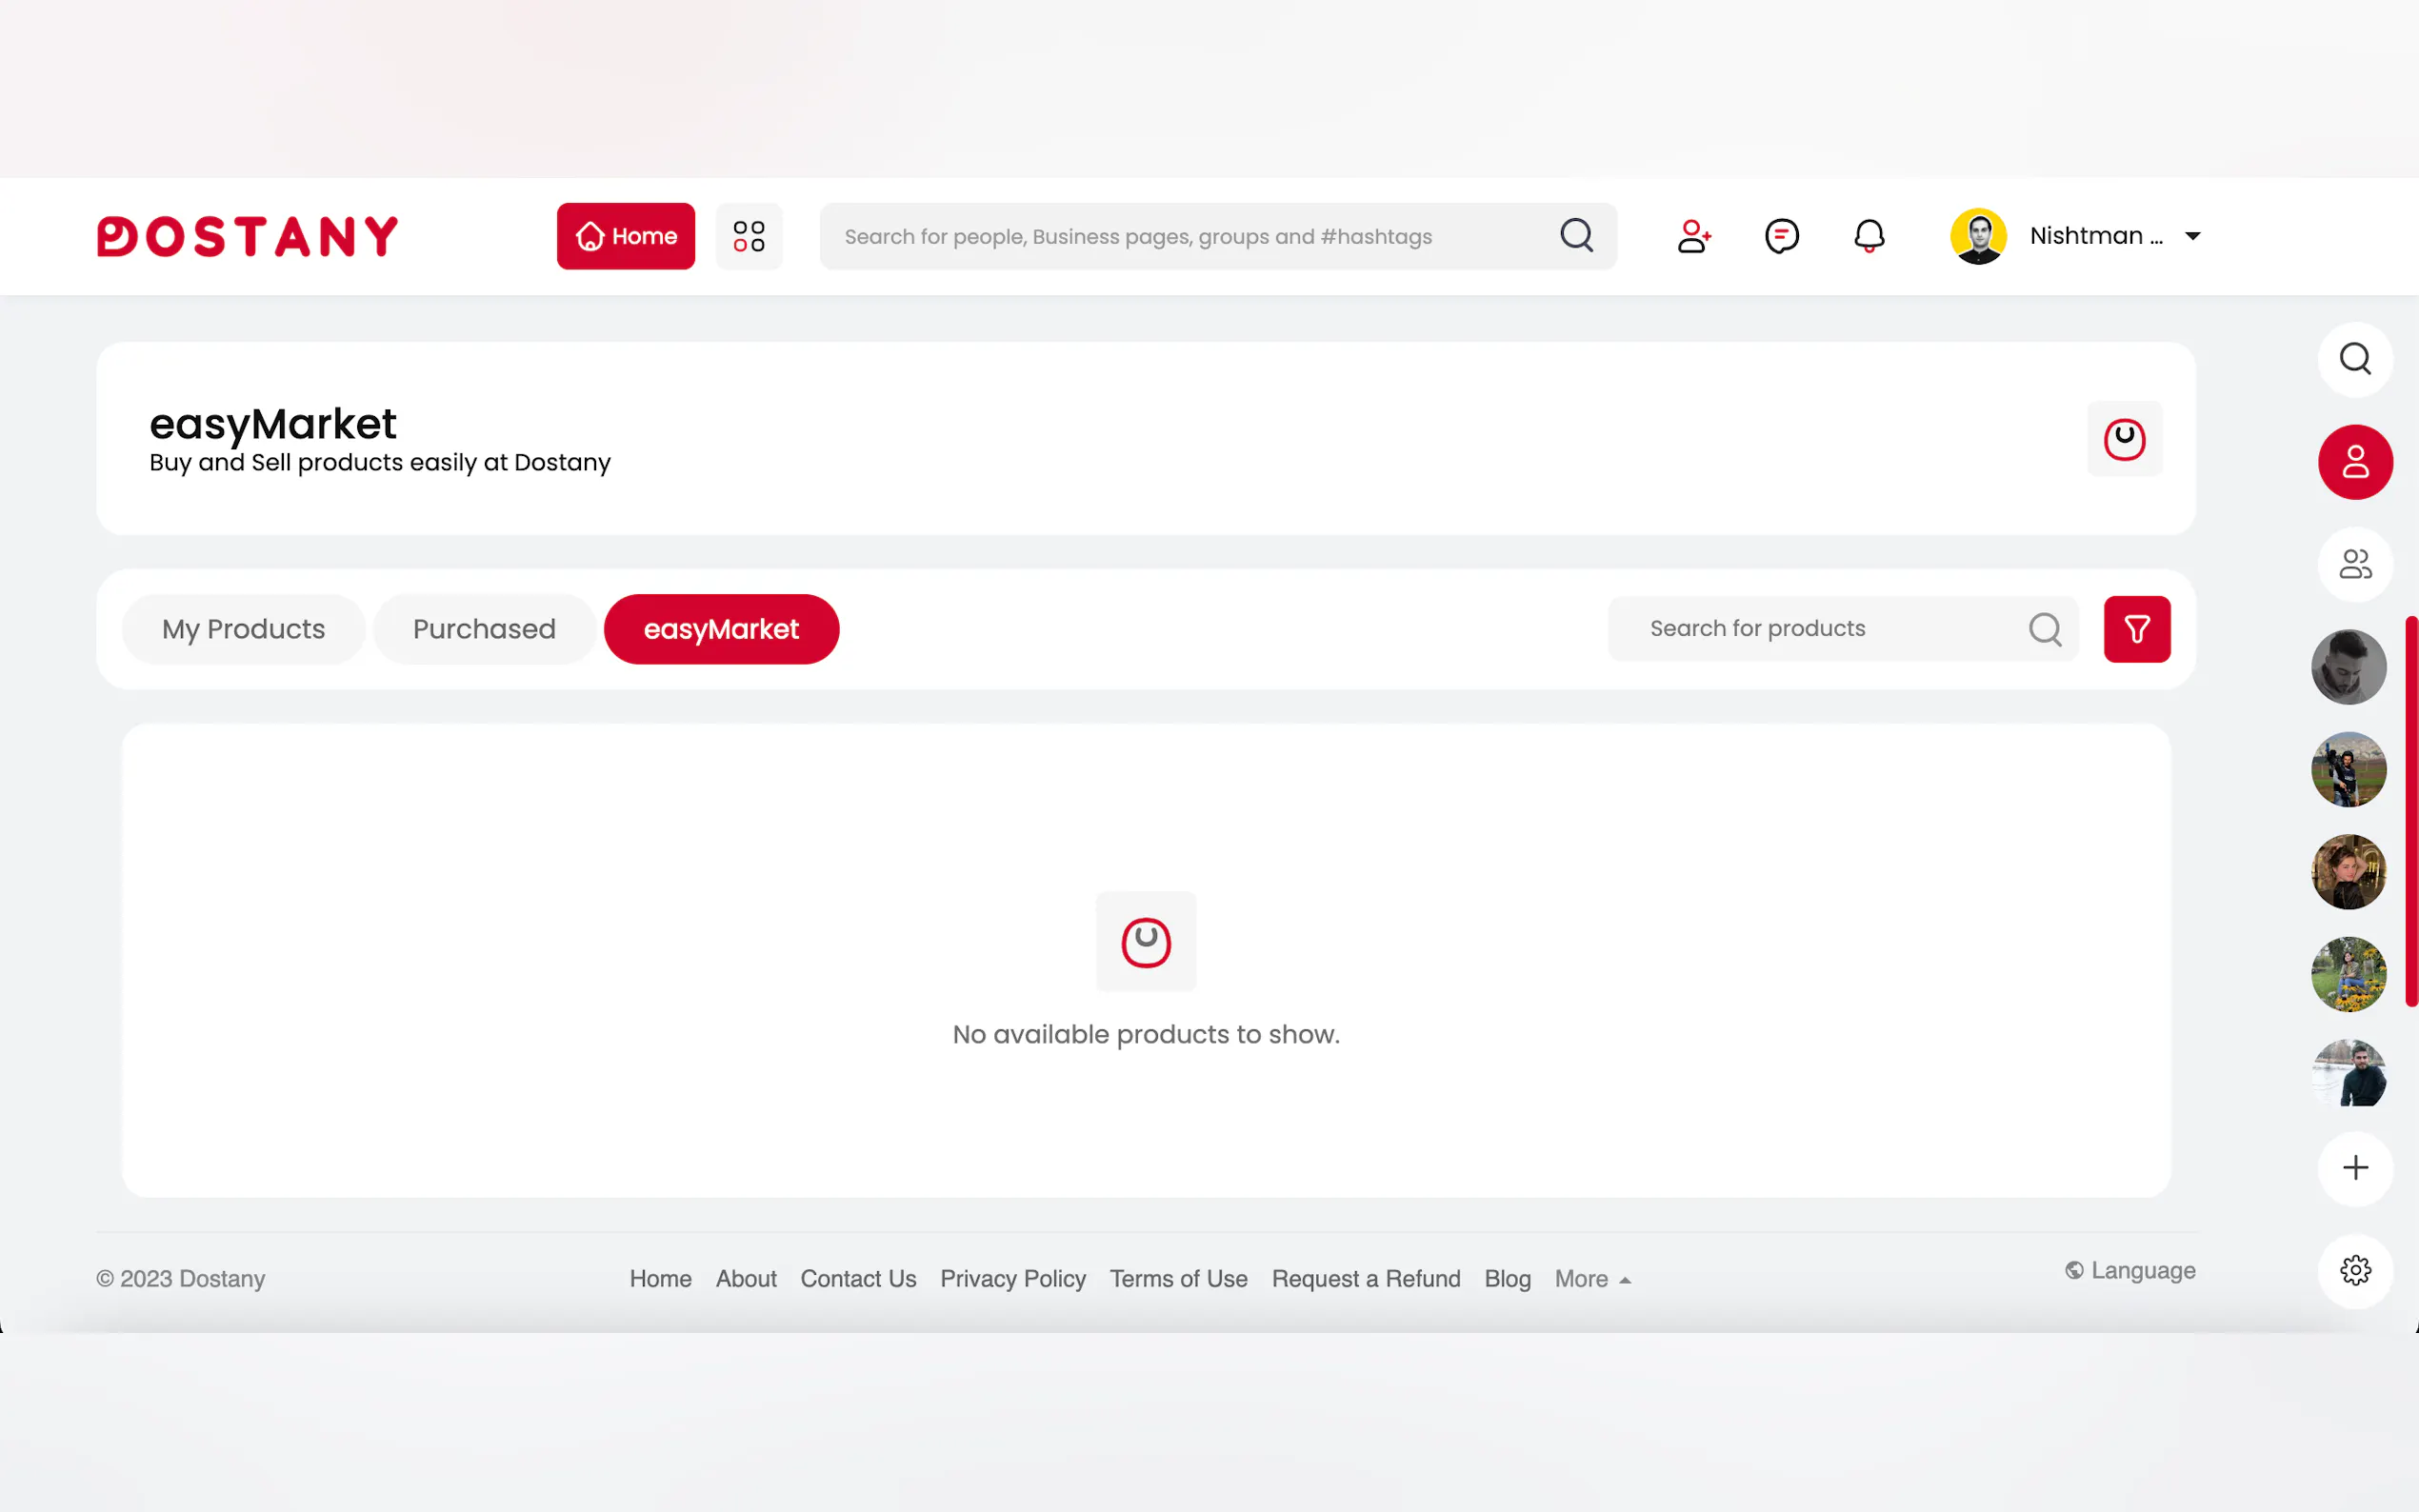The width and height of the screenshot is (2419, 1512).
Task: Open the four-circle apps grid menu
Action: tap(748, 236)
